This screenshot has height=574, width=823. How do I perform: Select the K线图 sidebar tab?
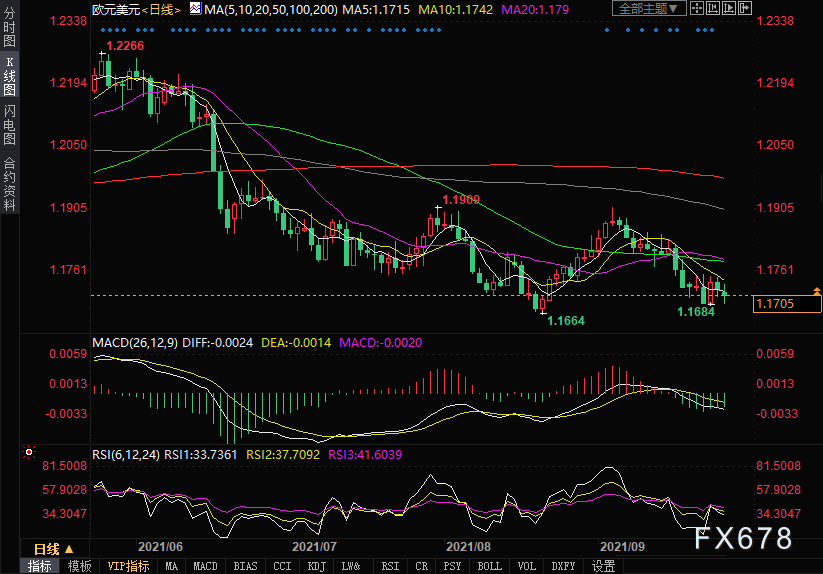pyautogui.click(x=10, y=77)
